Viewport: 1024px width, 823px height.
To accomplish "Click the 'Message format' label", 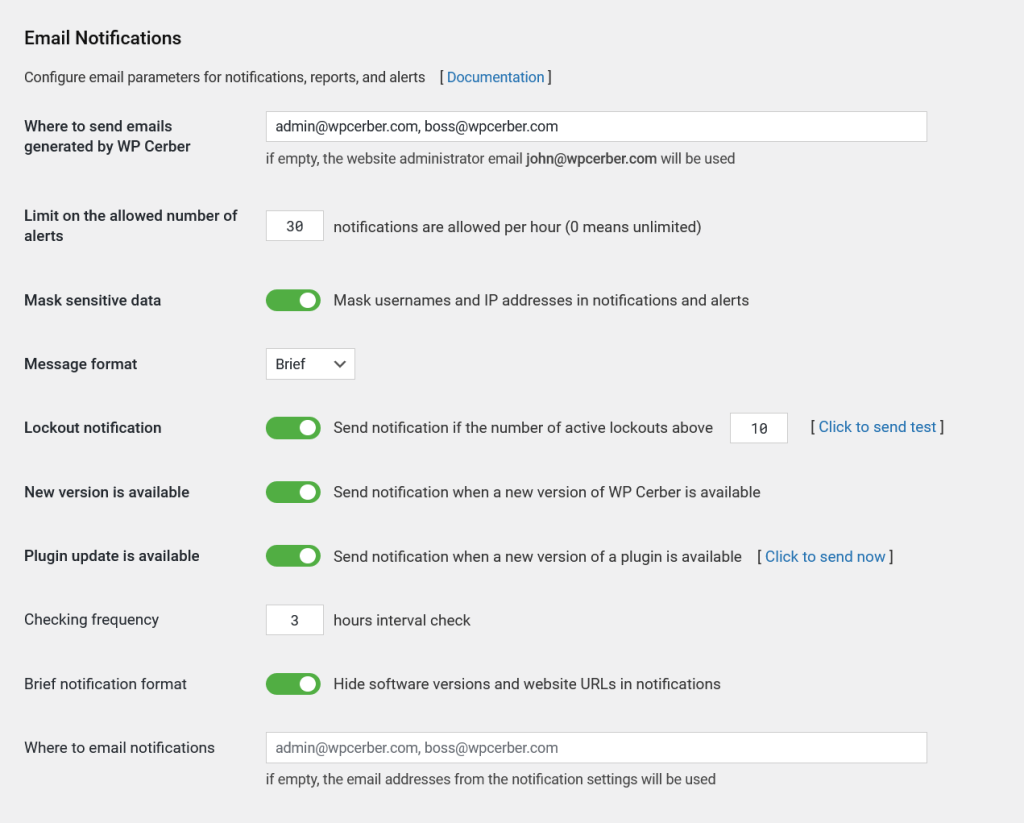I will (x=80, y=364).
